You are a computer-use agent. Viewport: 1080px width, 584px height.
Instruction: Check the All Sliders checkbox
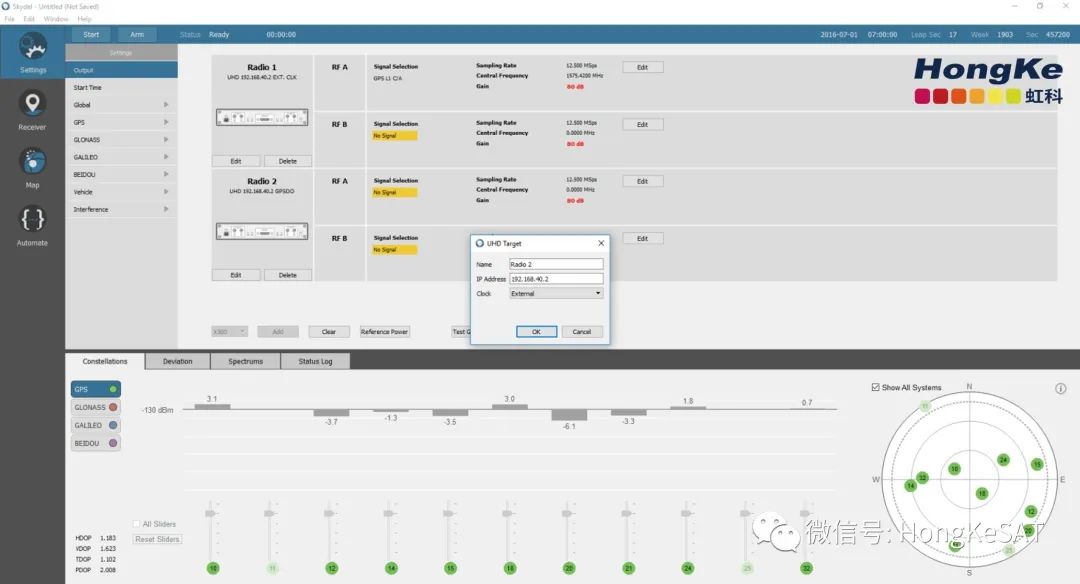(x=136, y=524)
